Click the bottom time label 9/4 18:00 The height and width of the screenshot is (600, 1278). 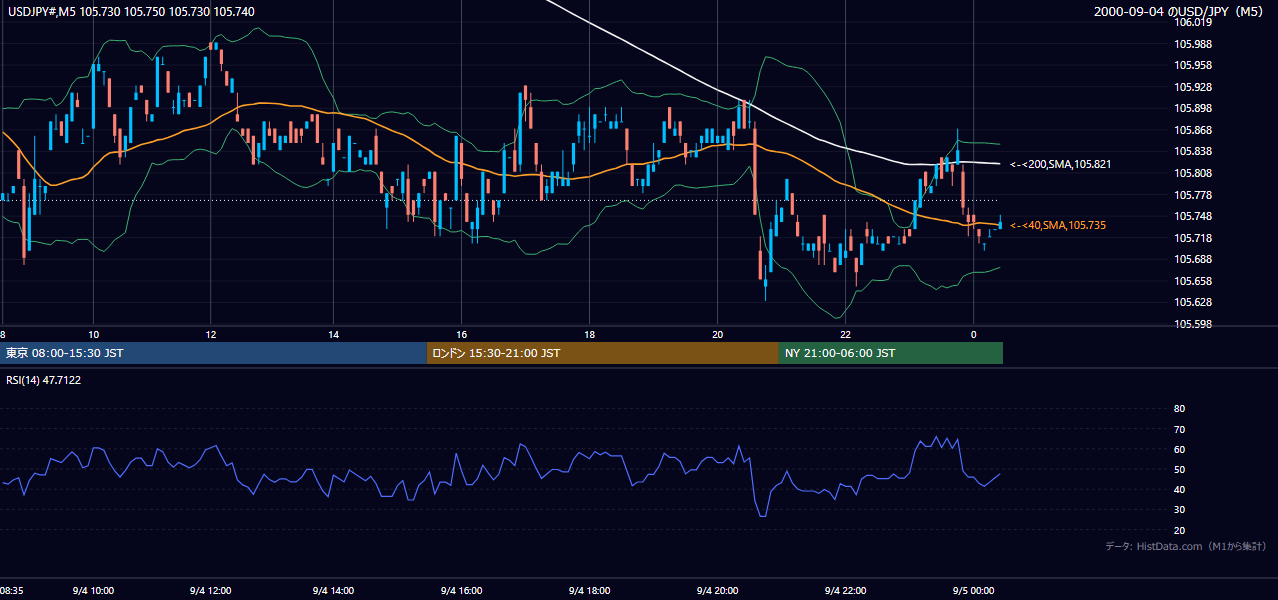pyautogui.click(x=588, y=590)
